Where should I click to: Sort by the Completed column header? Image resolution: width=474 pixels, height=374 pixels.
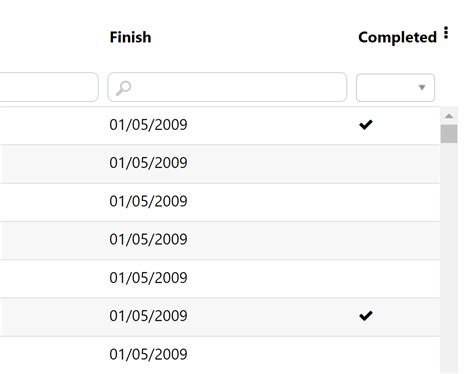pyautogui.click(x=397, y=37)
